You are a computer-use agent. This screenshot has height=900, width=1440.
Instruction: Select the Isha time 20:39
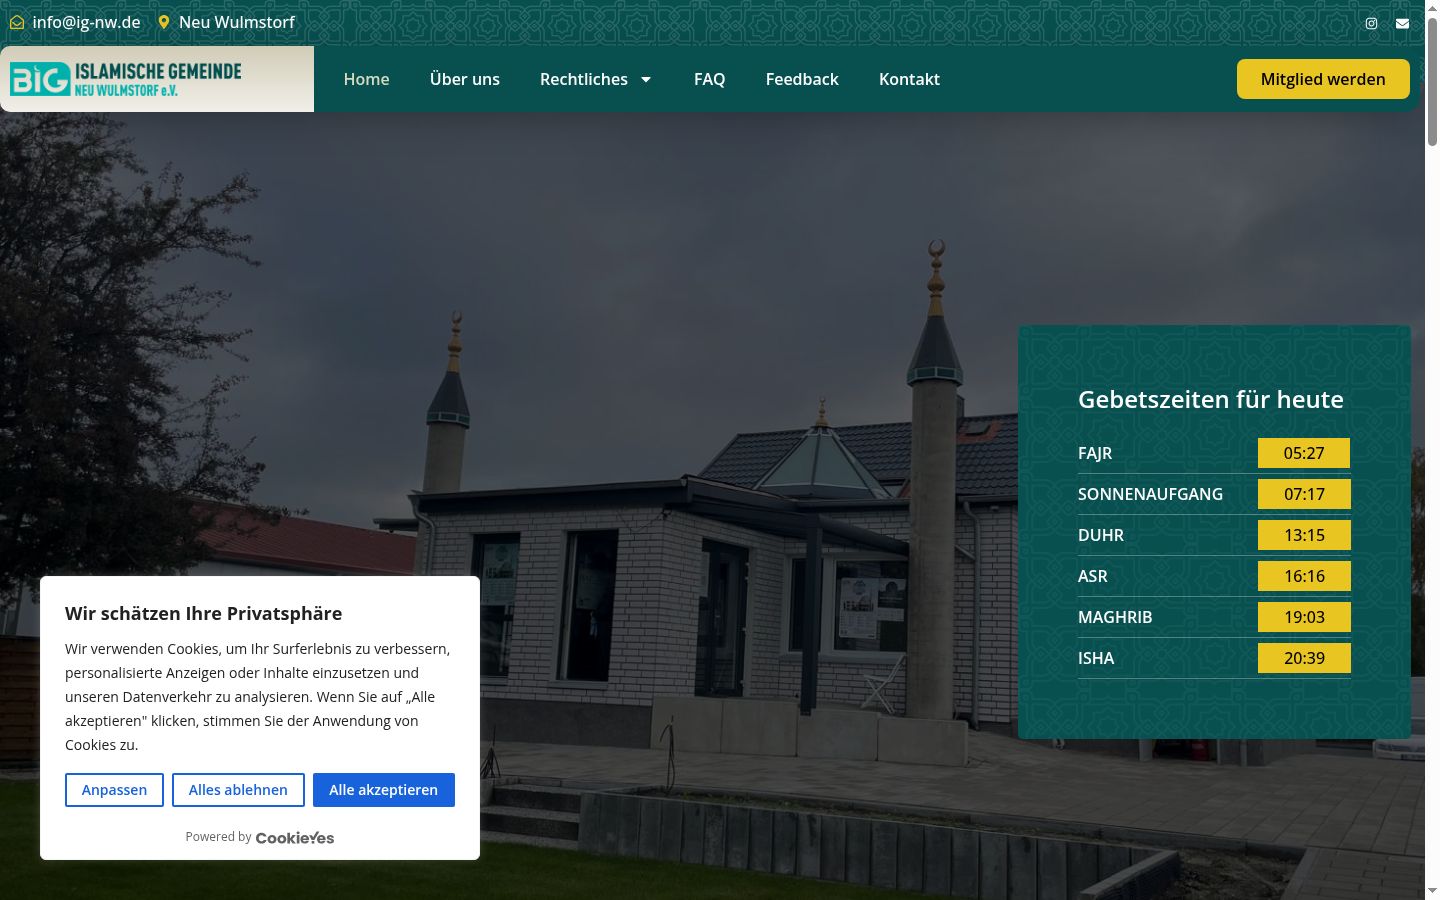(x=1304, y=658)
